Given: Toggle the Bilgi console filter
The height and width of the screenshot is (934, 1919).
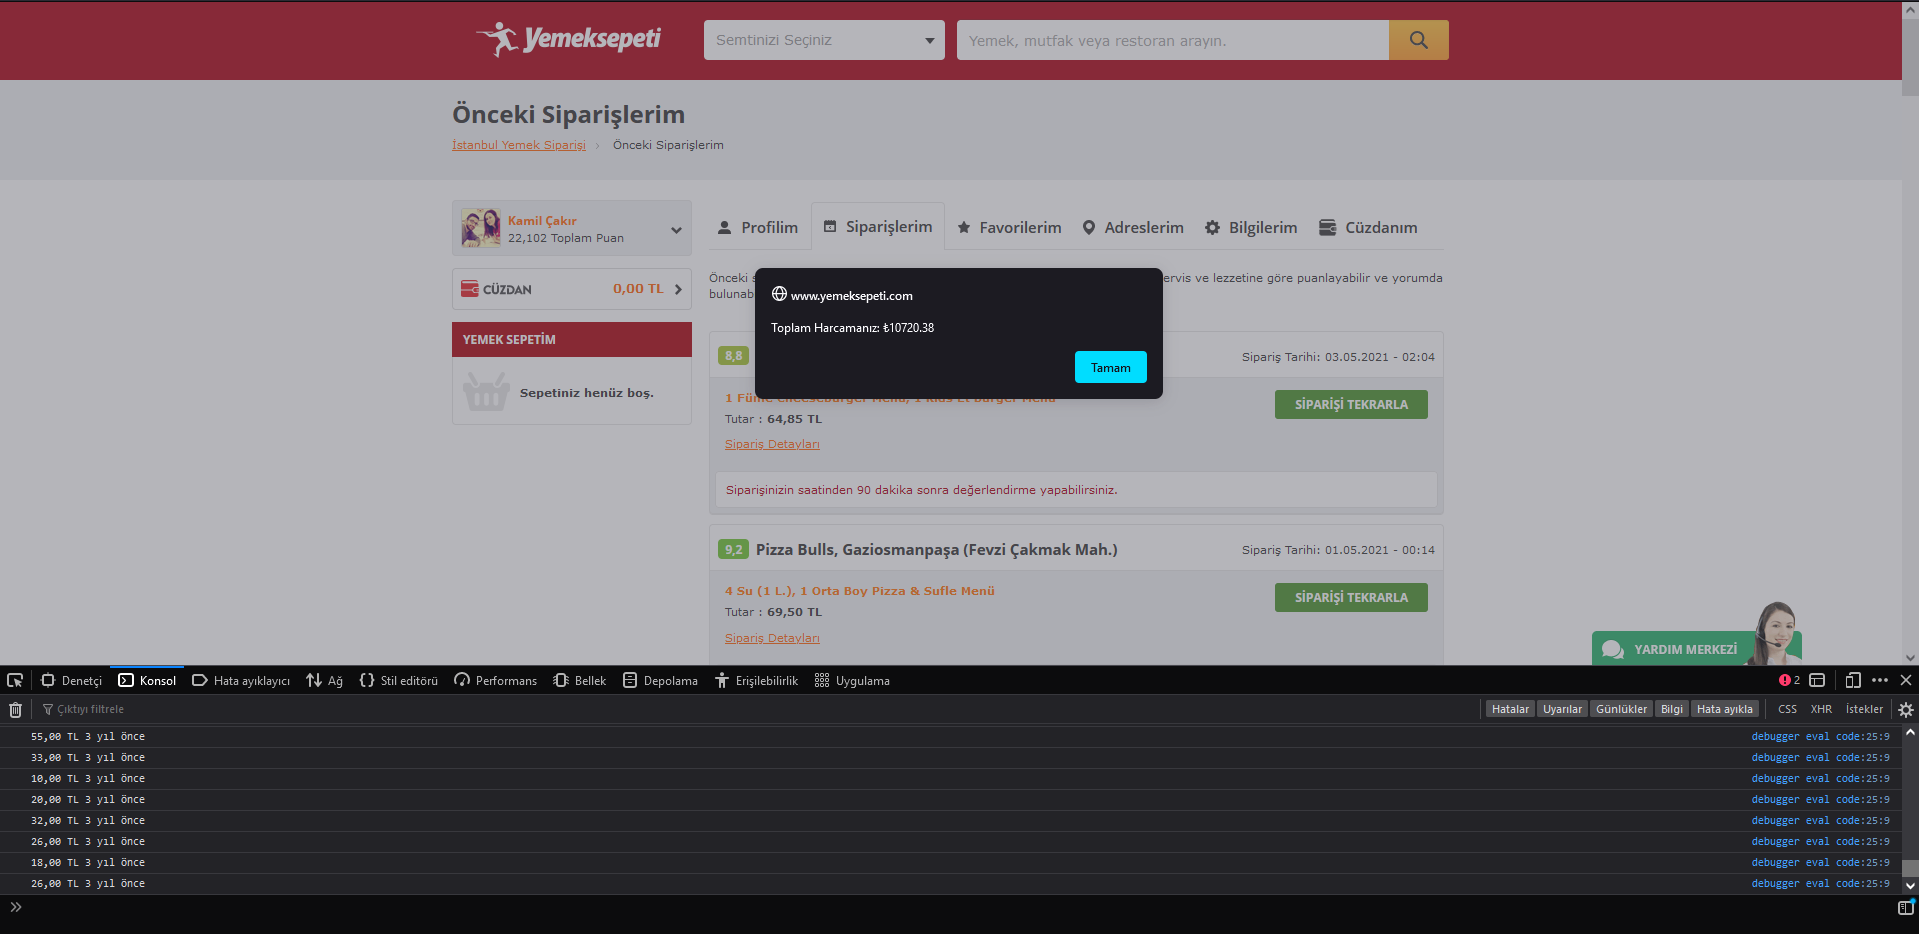Looking at the screenshot, I should pos(1672,709).
